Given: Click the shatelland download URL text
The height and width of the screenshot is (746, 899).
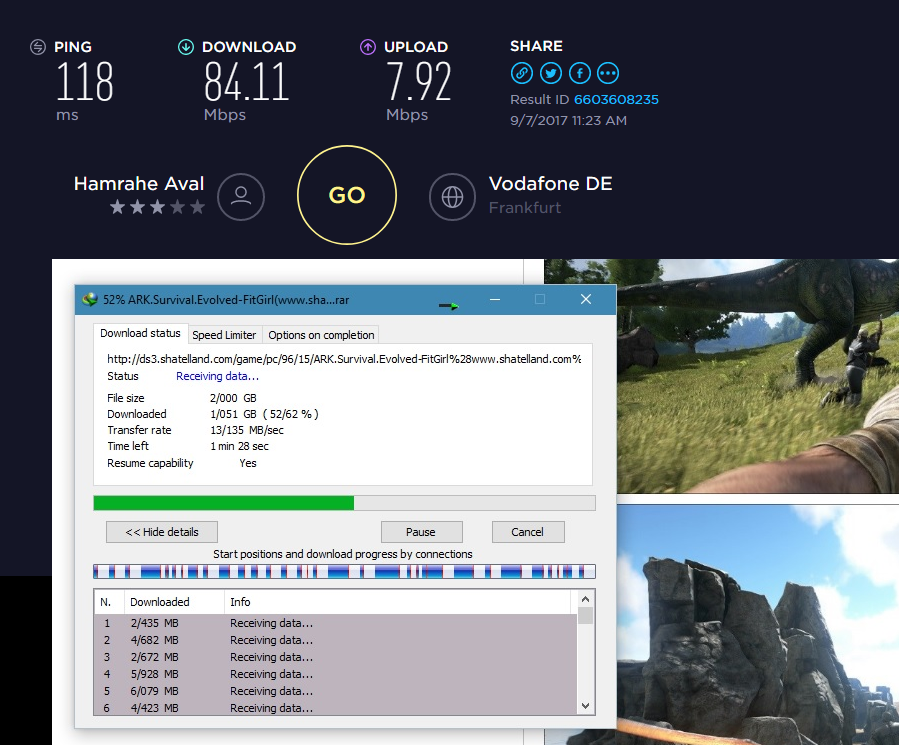Looking at the screenshot, I should pos(344,359).
